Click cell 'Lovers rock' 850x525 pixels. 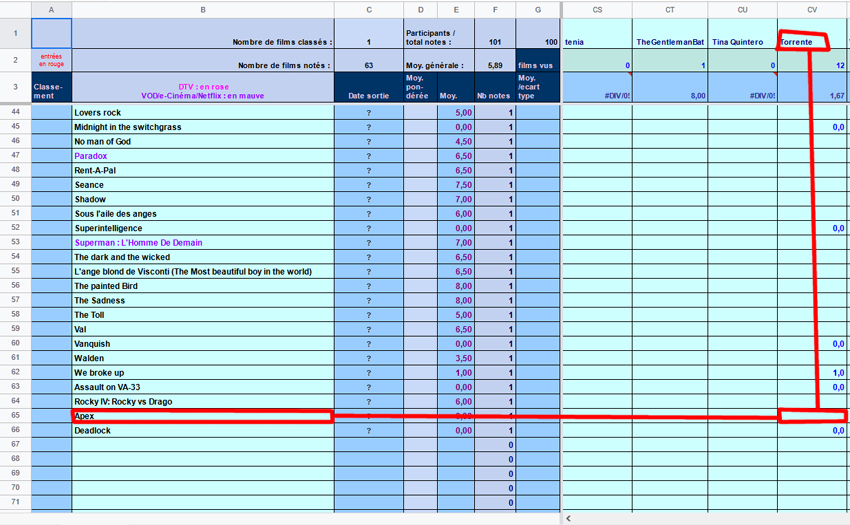203,112
